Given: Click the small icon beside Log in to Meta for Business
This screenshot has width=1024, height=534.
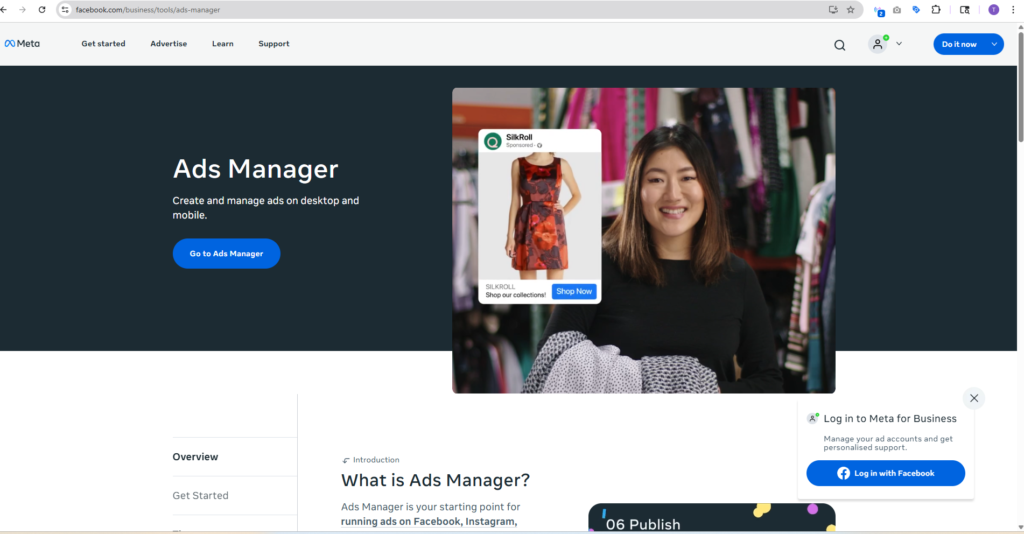Looking at the screenshot, I should (813, 418).
